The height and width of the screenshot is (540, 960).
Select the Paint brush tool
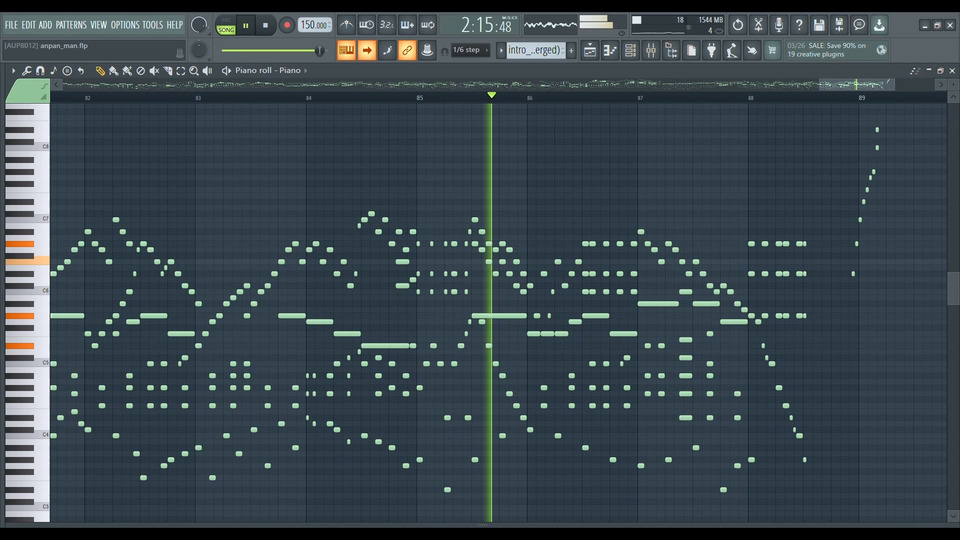click(113, 71)
